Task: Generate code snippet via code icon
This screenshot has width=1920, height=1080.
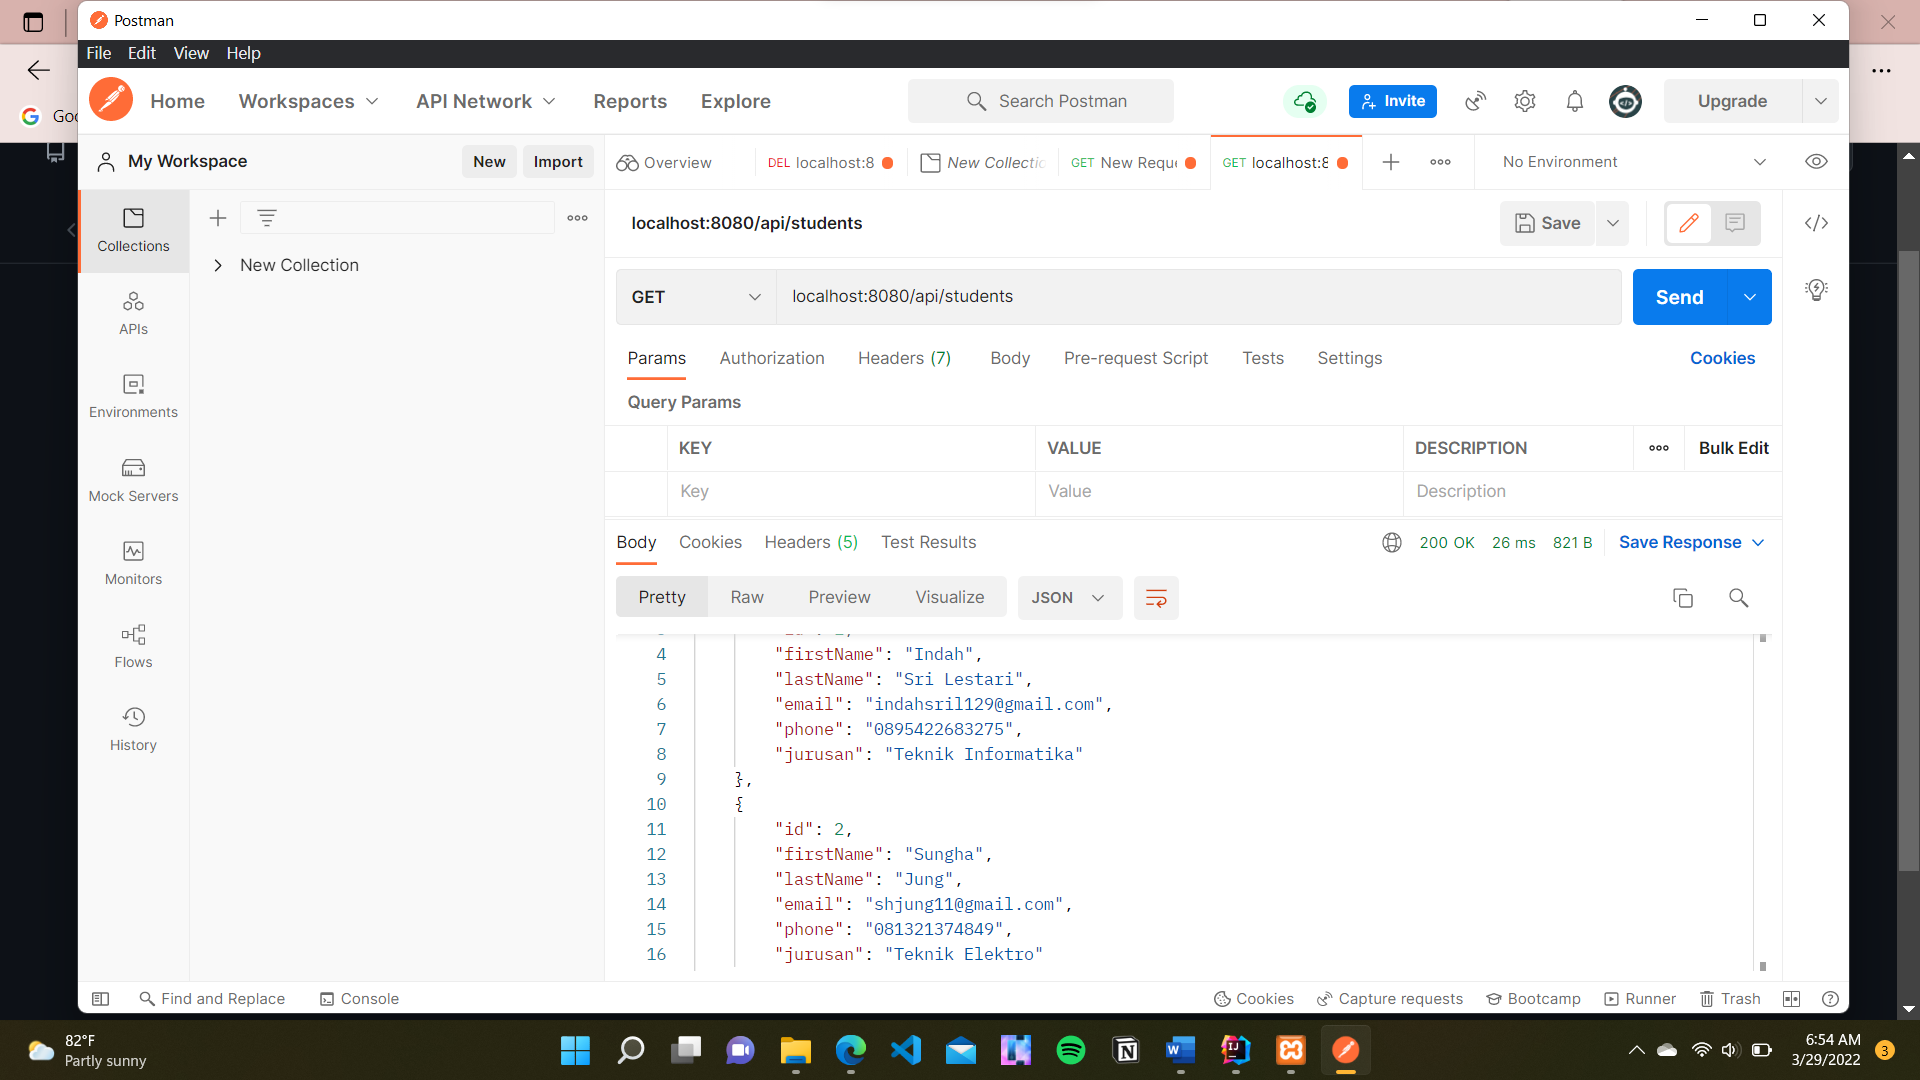Action: click(x=1817, y=223)
